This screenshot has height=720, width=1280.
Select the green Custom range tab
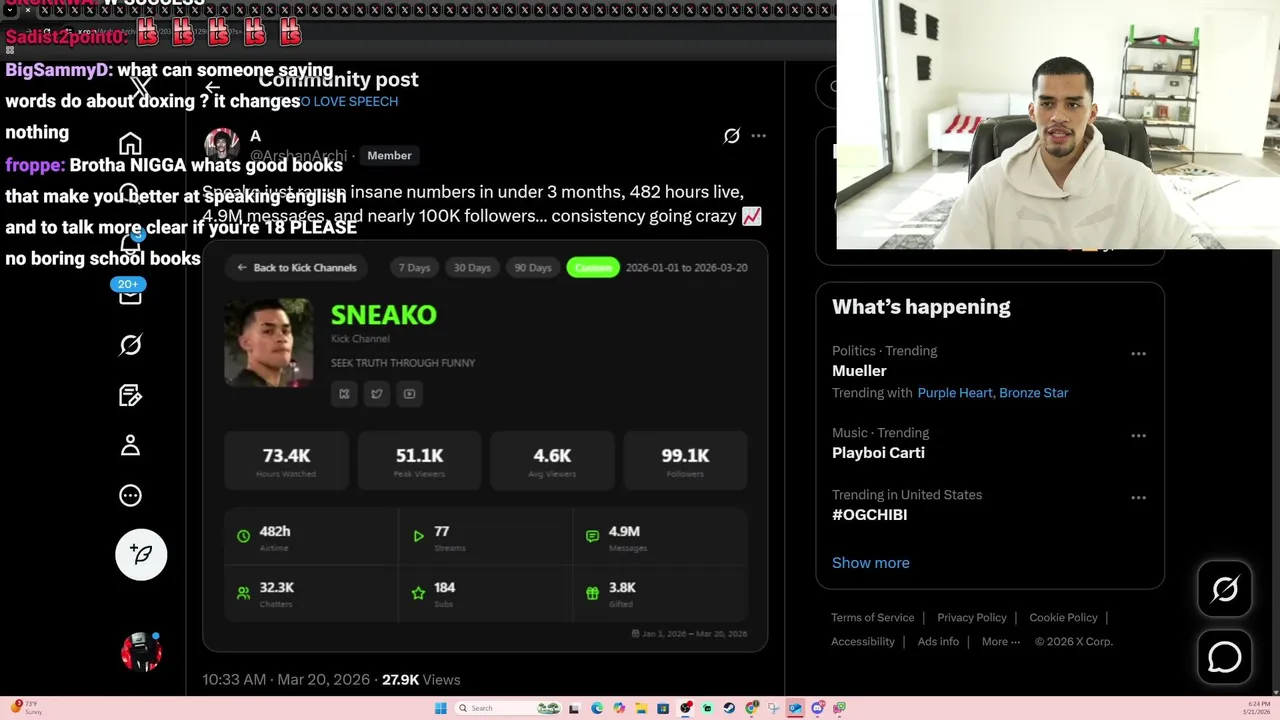coord(593,268)
